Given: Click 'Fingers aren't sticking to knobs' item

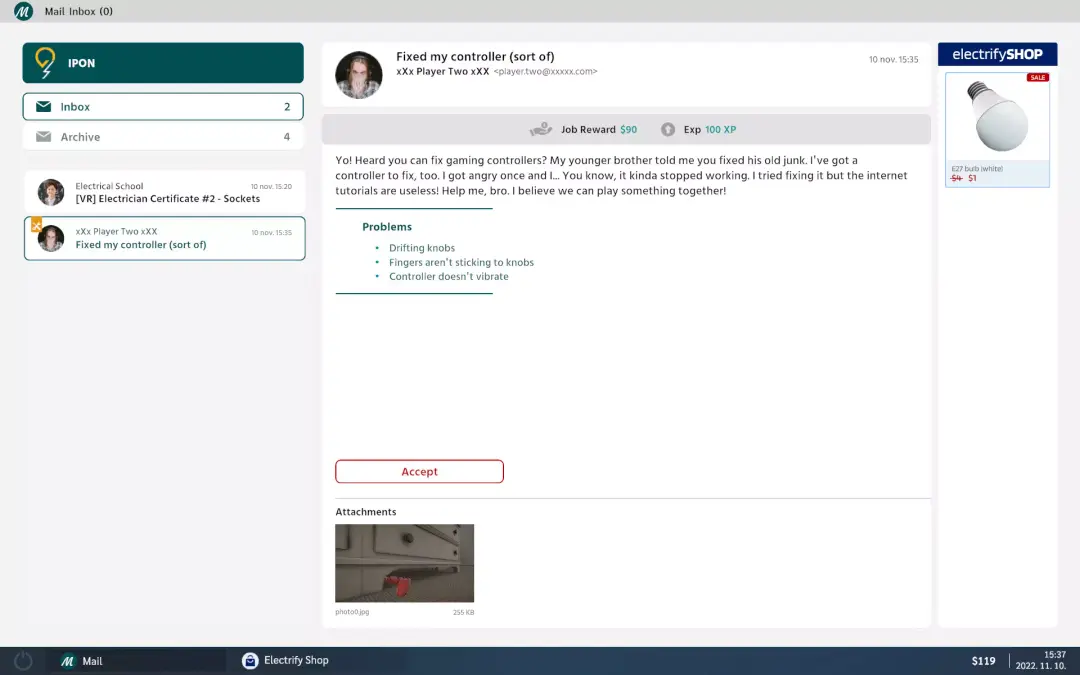Looking at the screenshot, I should (461, 262).
